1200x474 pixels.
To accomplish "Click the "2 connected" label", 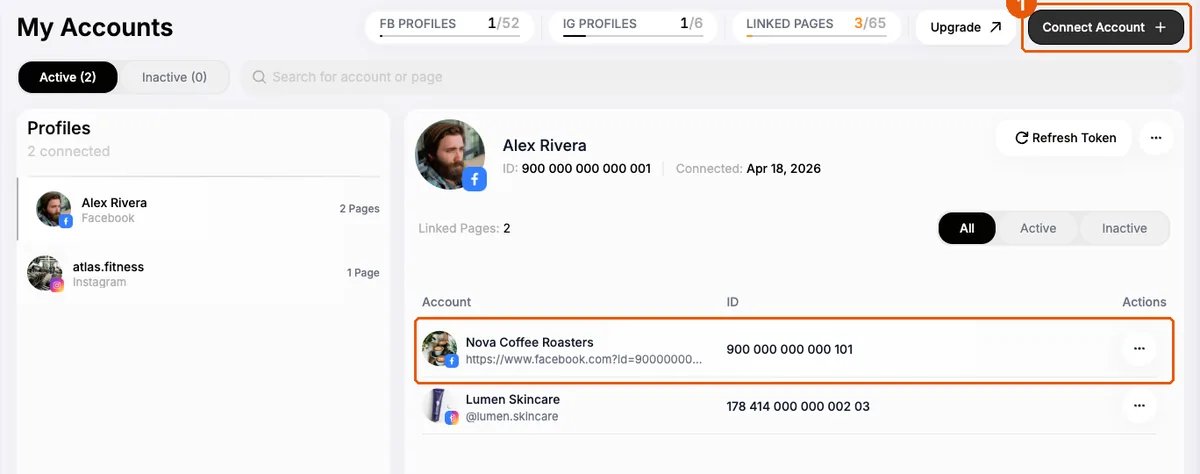I will [x=68, y=151].
